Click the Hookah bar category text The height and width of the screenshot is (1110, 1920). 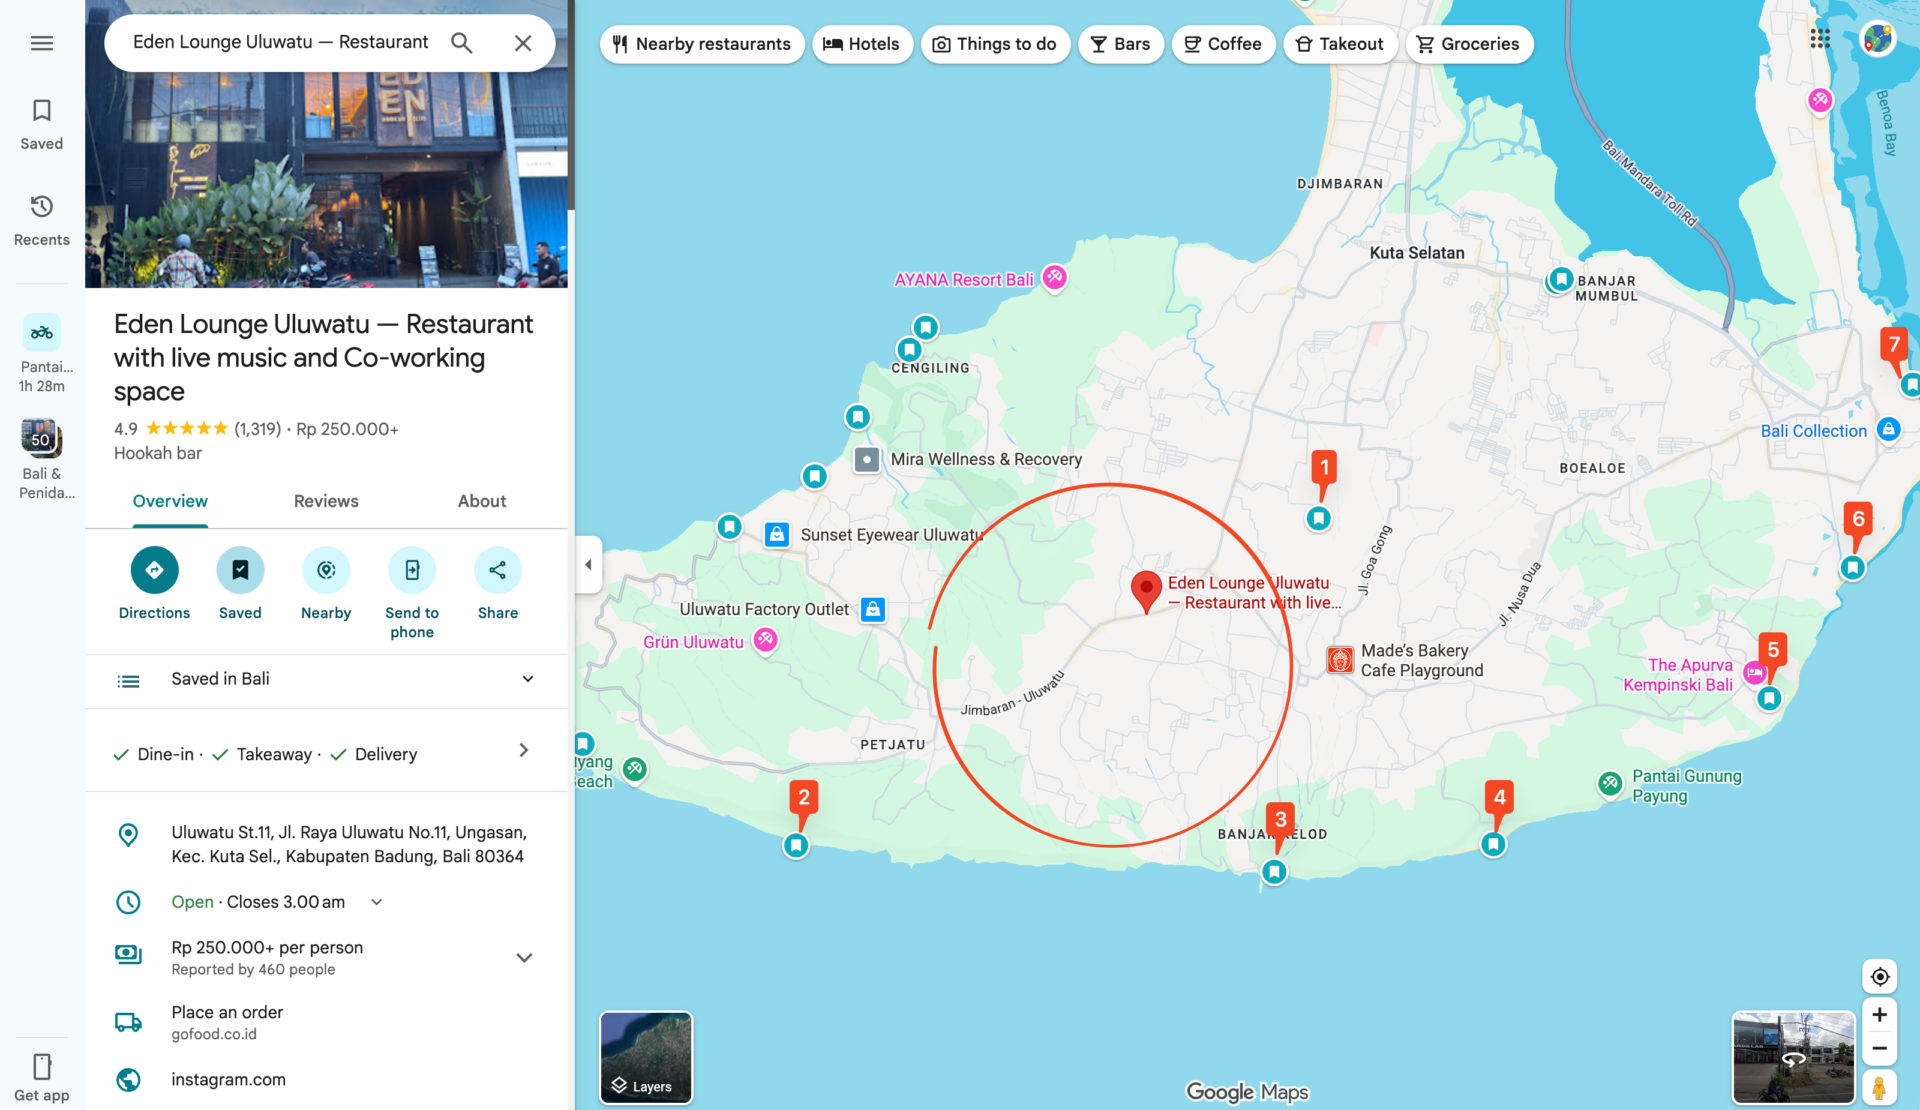(x=158, y=453)
